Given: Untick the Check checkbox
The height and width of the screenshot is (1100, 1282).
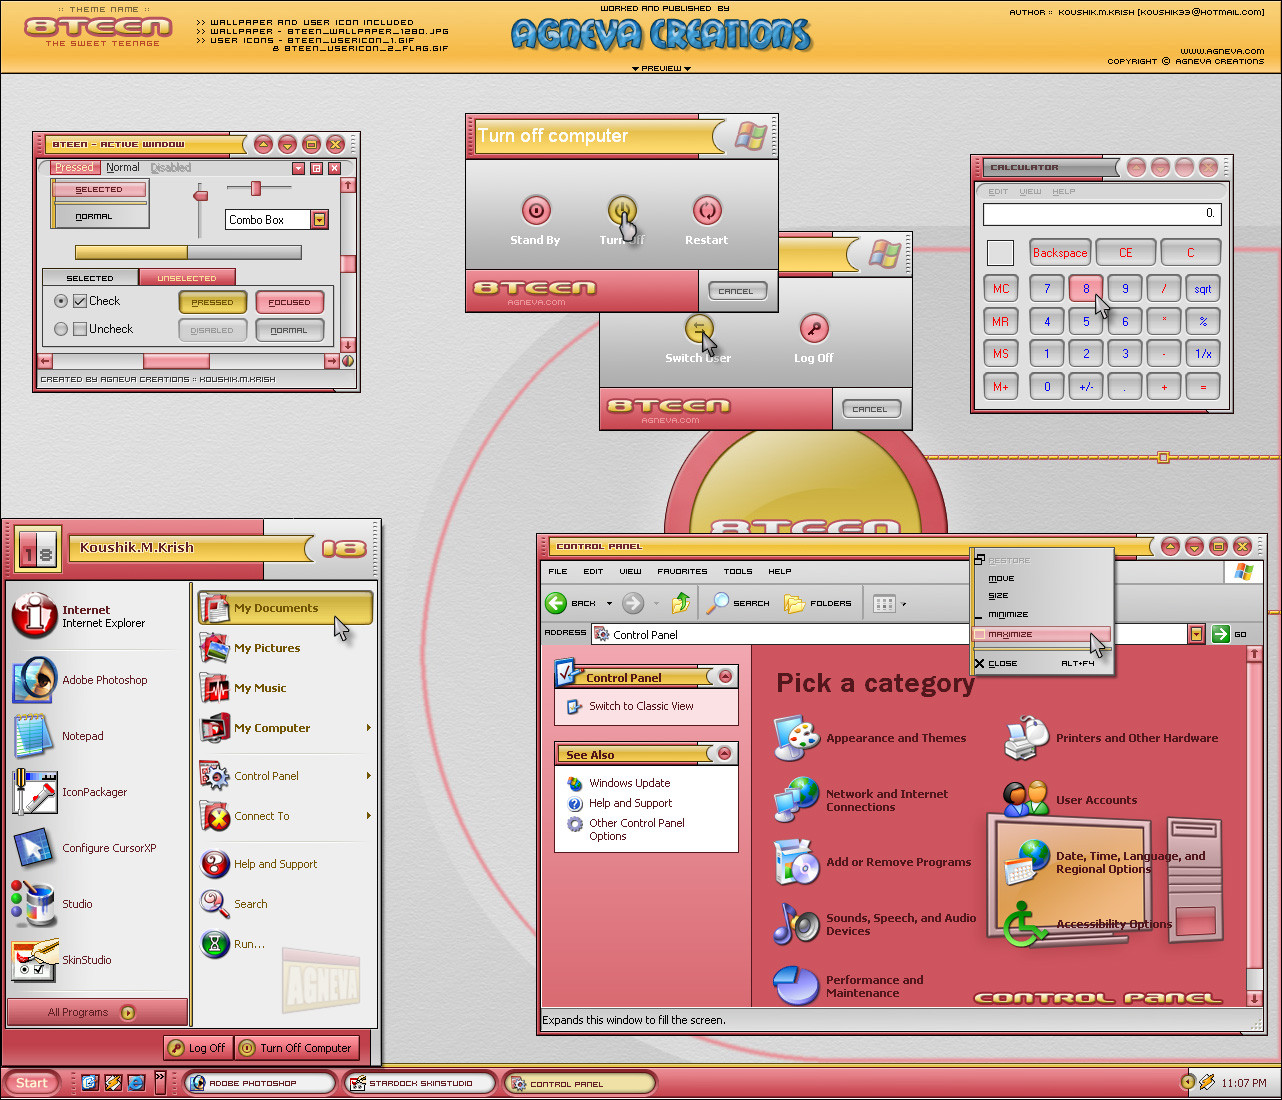Looking at the screenshot, I should tap(80, 301).
